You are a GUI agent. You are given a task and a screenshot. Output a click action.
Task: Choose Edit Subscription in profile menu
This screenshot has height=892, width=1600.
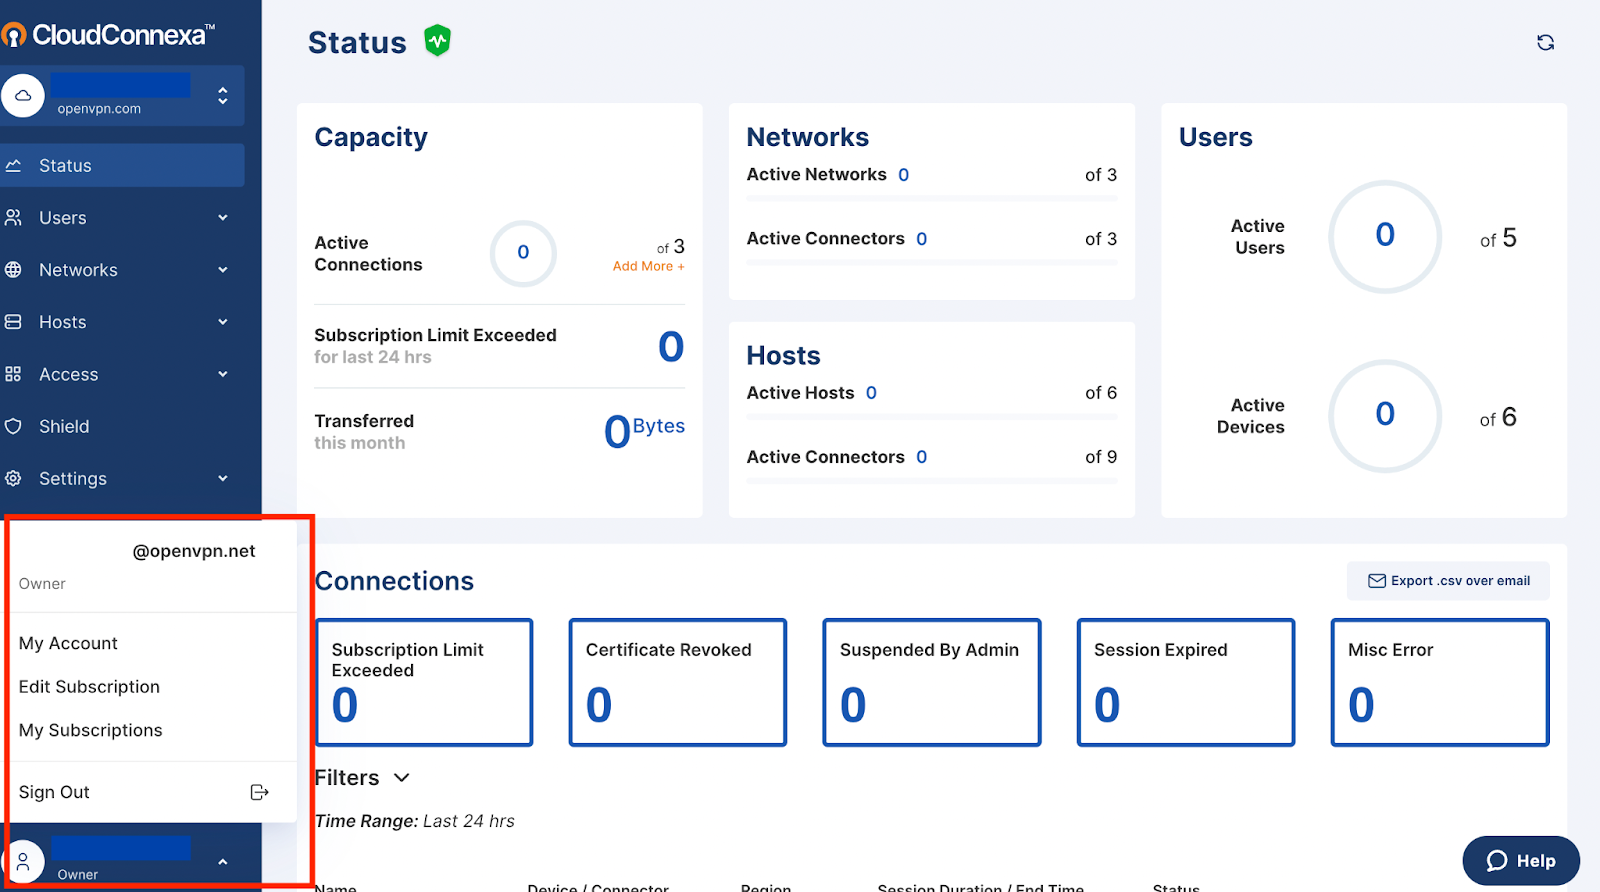coord(89,687)
